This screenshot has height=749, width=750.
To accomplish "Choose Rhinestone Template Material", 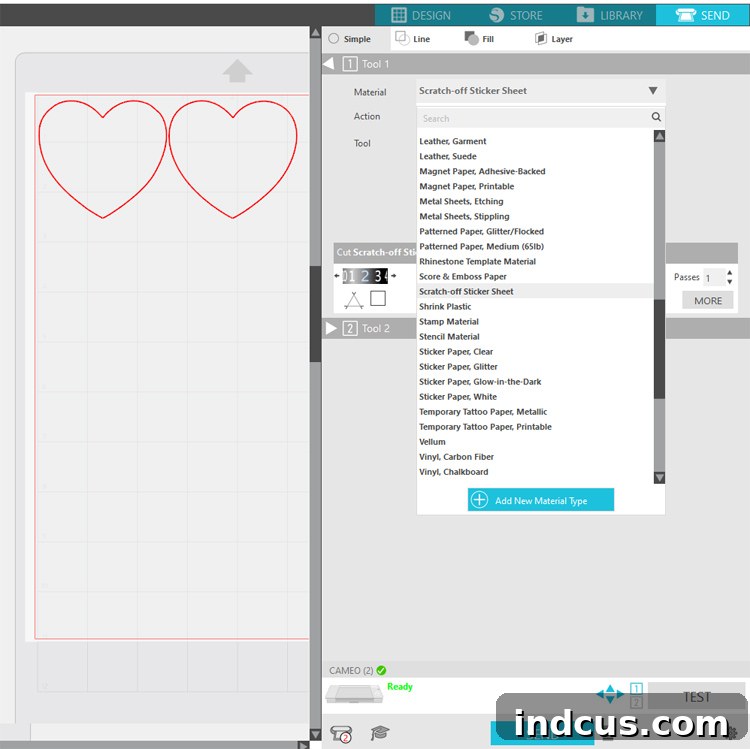I will pos(477,262).
